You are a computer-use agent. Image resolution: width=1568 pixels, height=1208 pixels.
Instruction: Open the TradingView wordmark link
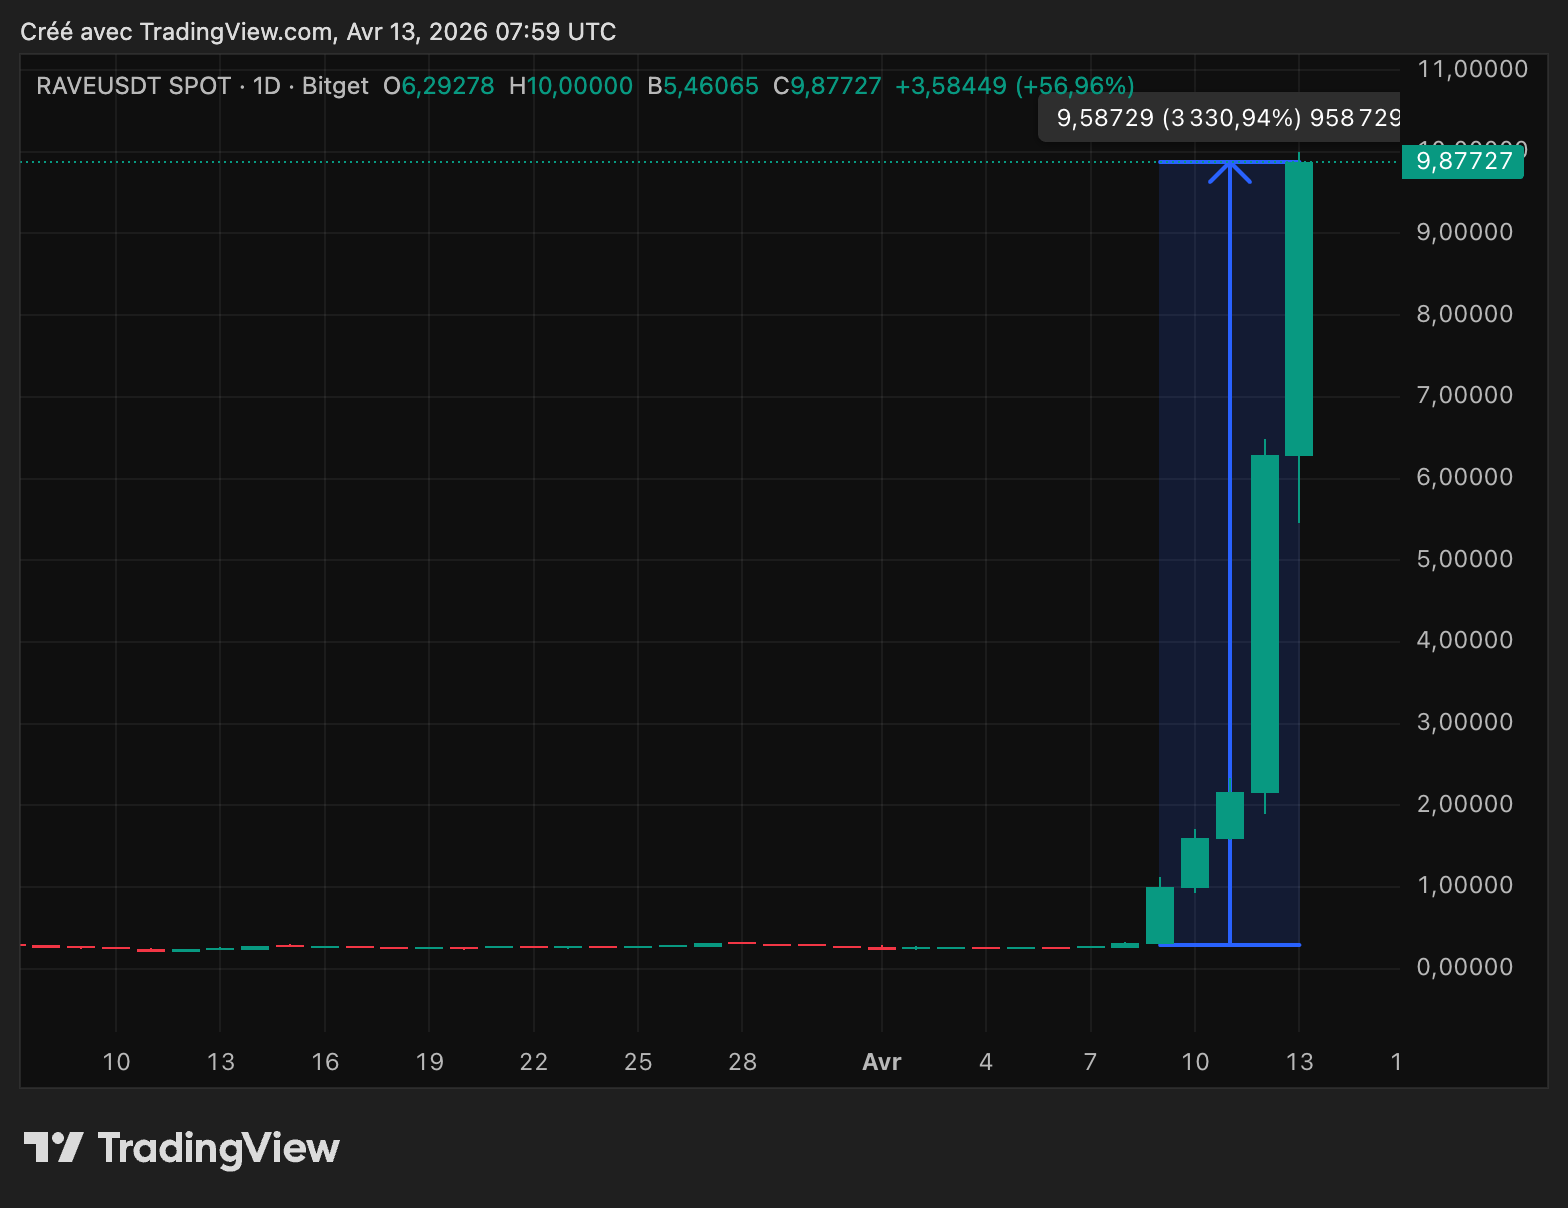(218, 1148)
